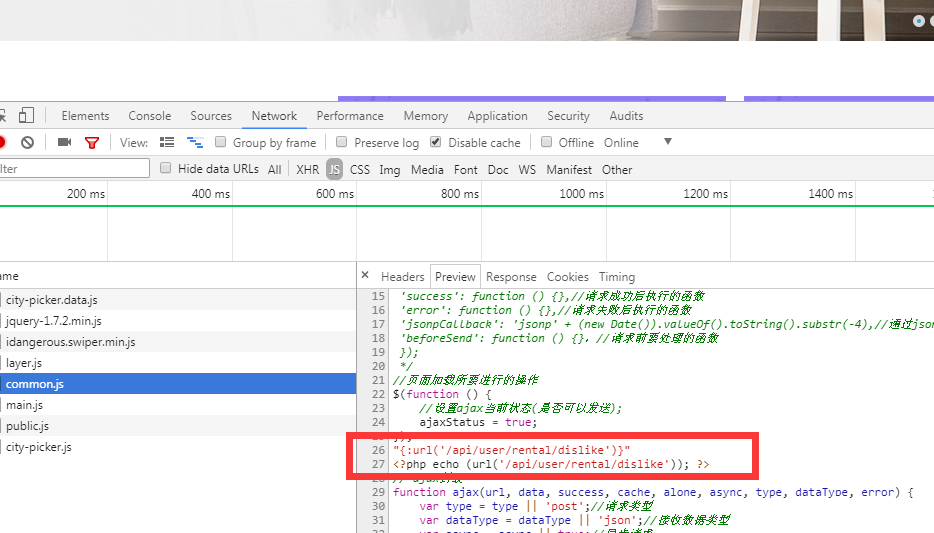This screenshot has height=533, width=934.
Task: Close the request details pane
Action: 365,276
